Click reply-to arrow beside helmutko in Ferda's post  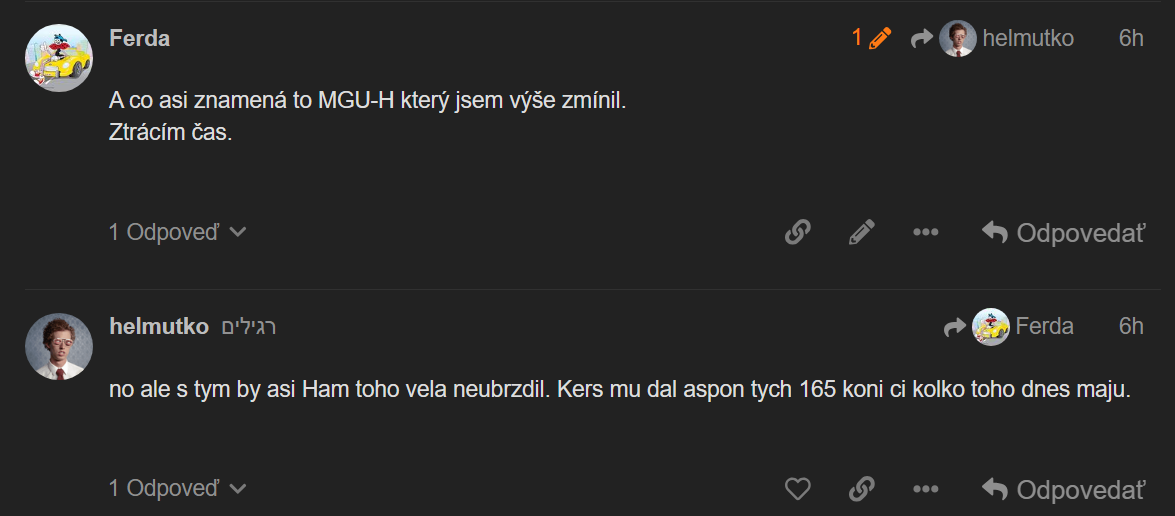tap(921, 39)
